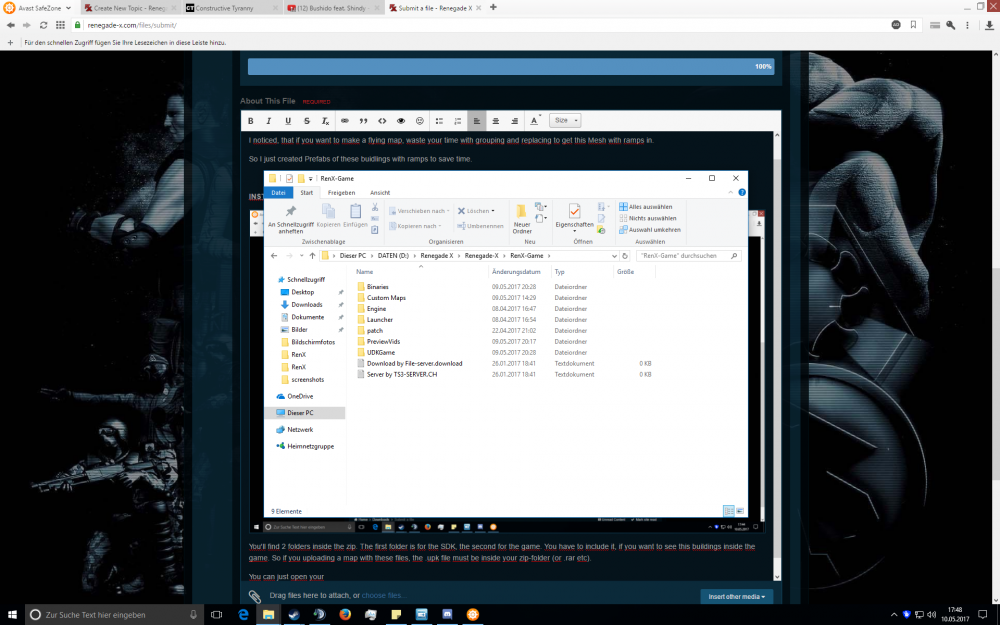Toggle left alignment in the editor toolbar
Image resolution: width=1000 pixels, height=625 pixels.
(x=476, y=121)
